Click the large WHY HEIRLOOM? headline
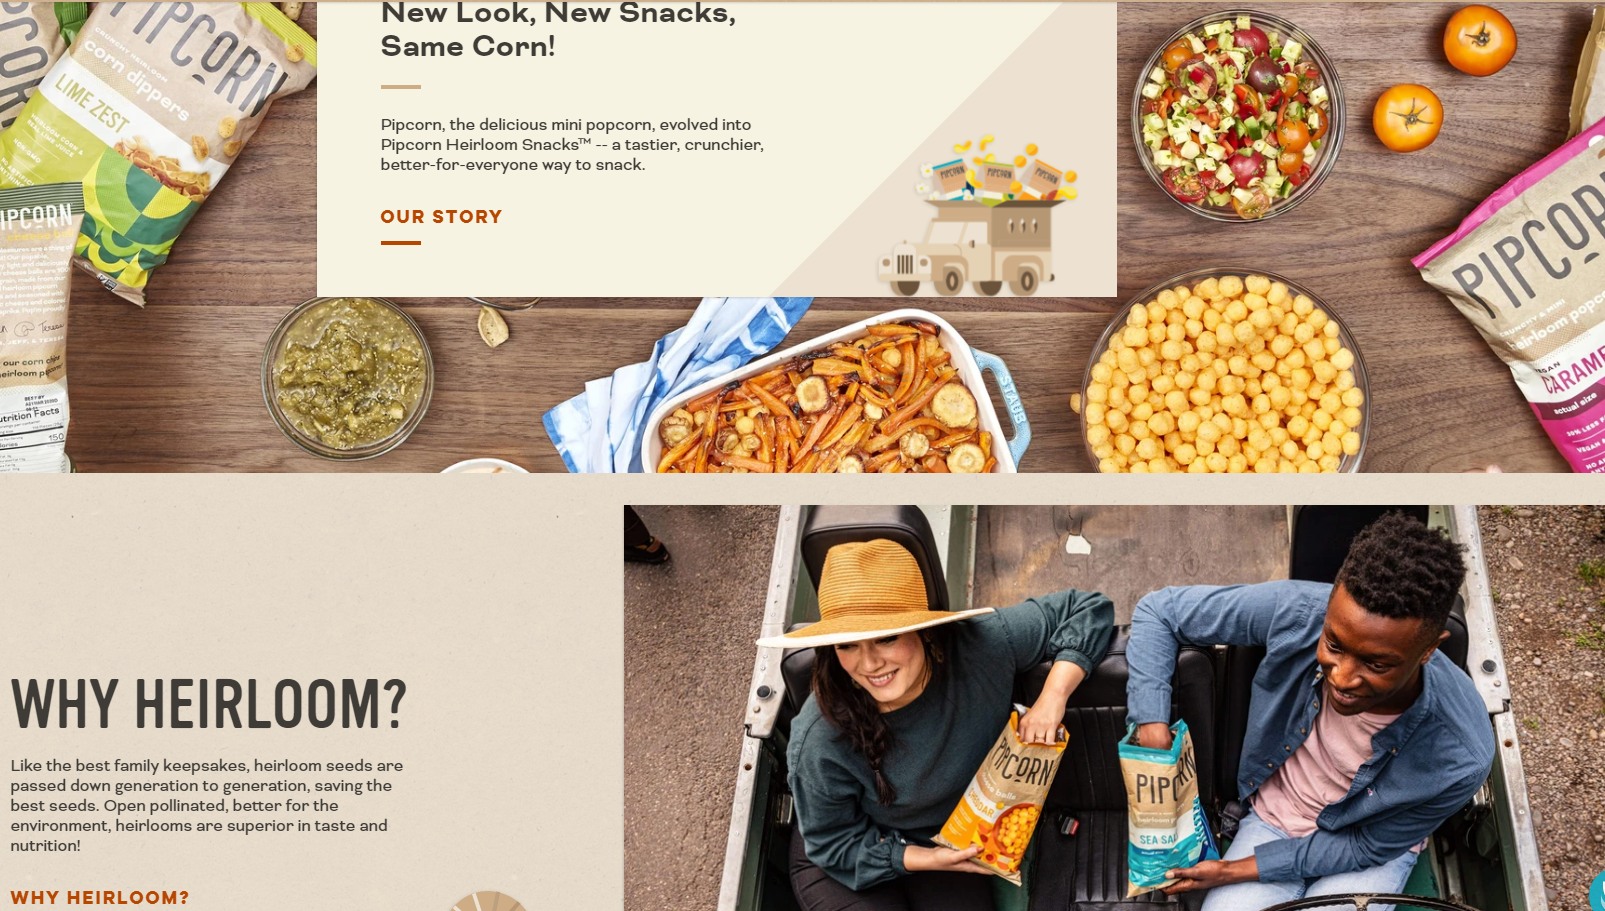 pos(209,704)
